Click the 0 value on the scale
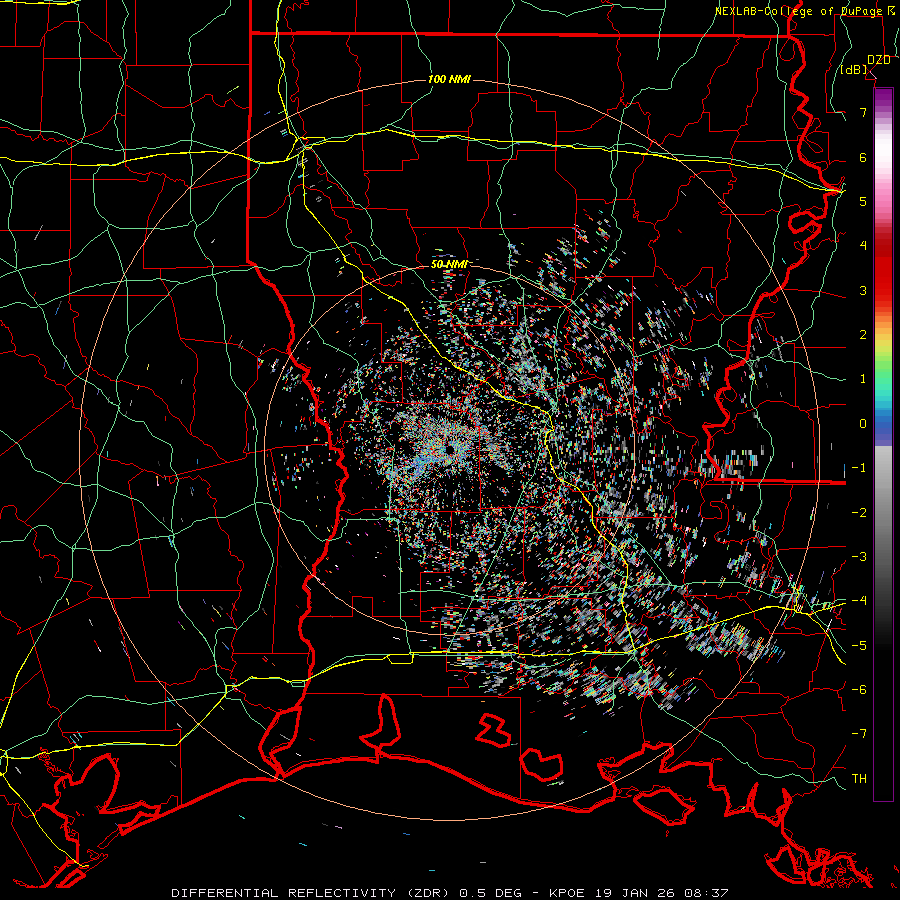 pyautogui.click(x=863, y=424)
